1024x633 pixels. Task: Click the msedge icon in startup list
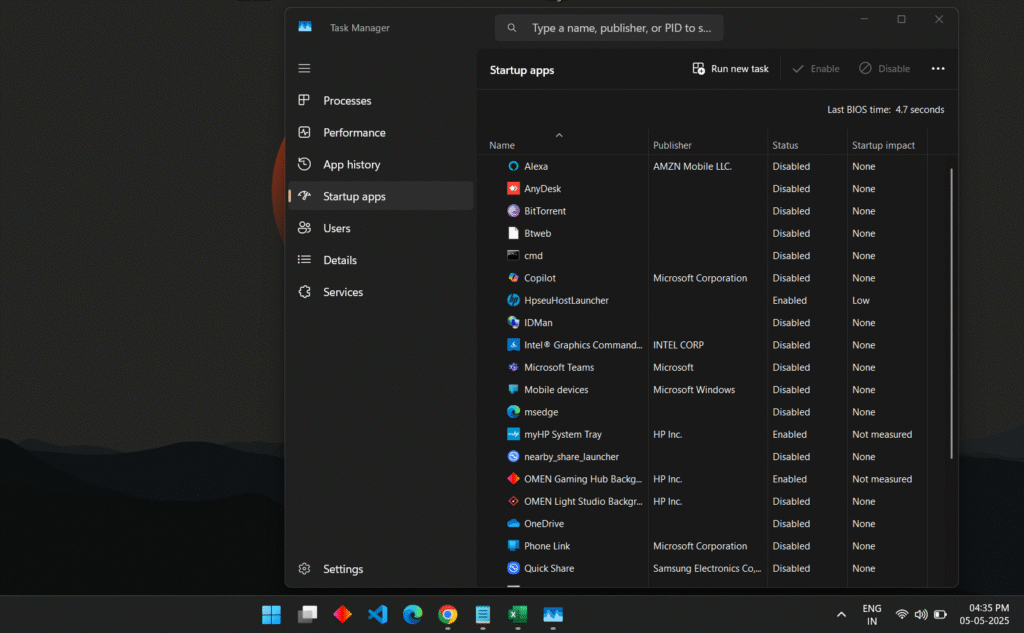tap(513, 412)
